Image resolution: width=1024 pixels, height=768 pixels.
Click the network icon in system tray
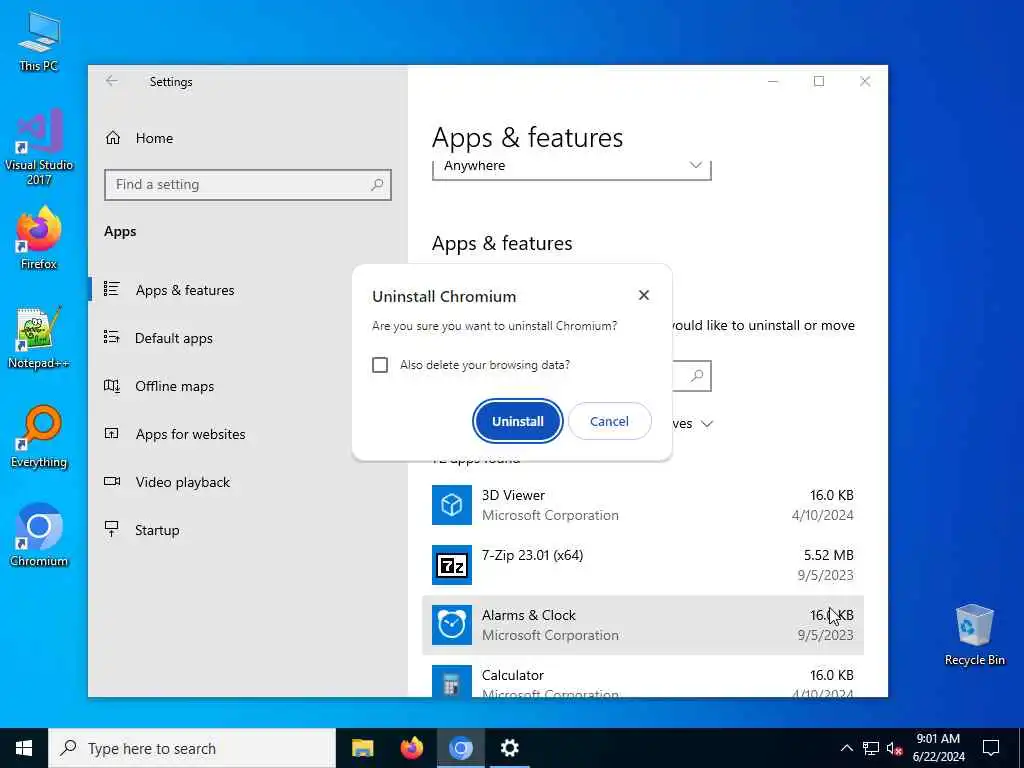coord(871,748)
